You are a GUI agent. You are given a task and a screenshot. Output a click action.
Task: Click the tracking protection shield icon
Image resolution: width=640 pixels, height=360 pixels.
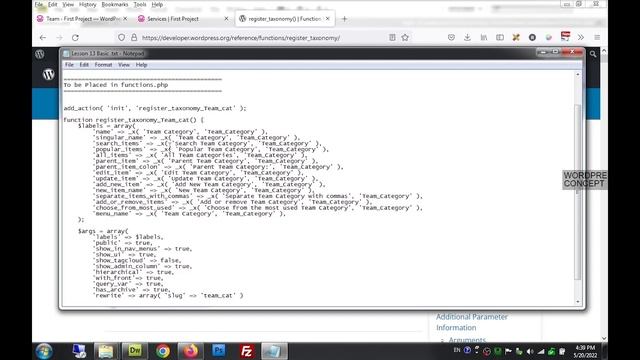[121, 38]
